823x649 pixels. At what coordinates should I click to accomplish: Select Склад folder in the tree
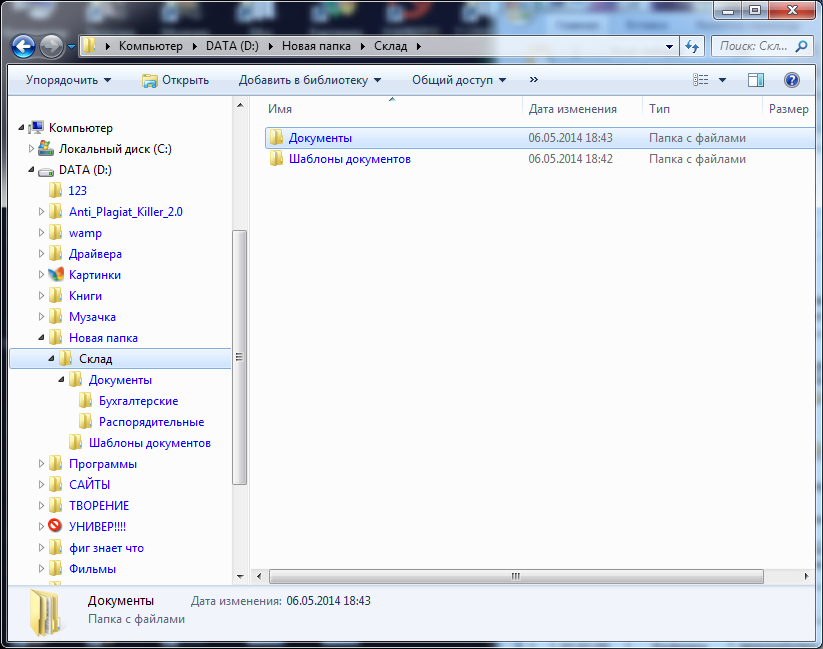[x=96, y=359]
